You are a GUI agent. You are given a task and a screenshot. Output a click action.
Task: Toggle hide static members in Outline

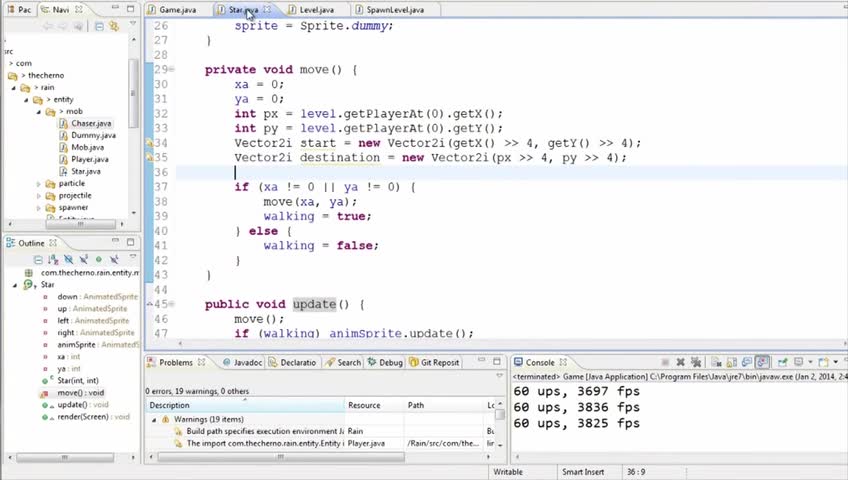point(83,259)
